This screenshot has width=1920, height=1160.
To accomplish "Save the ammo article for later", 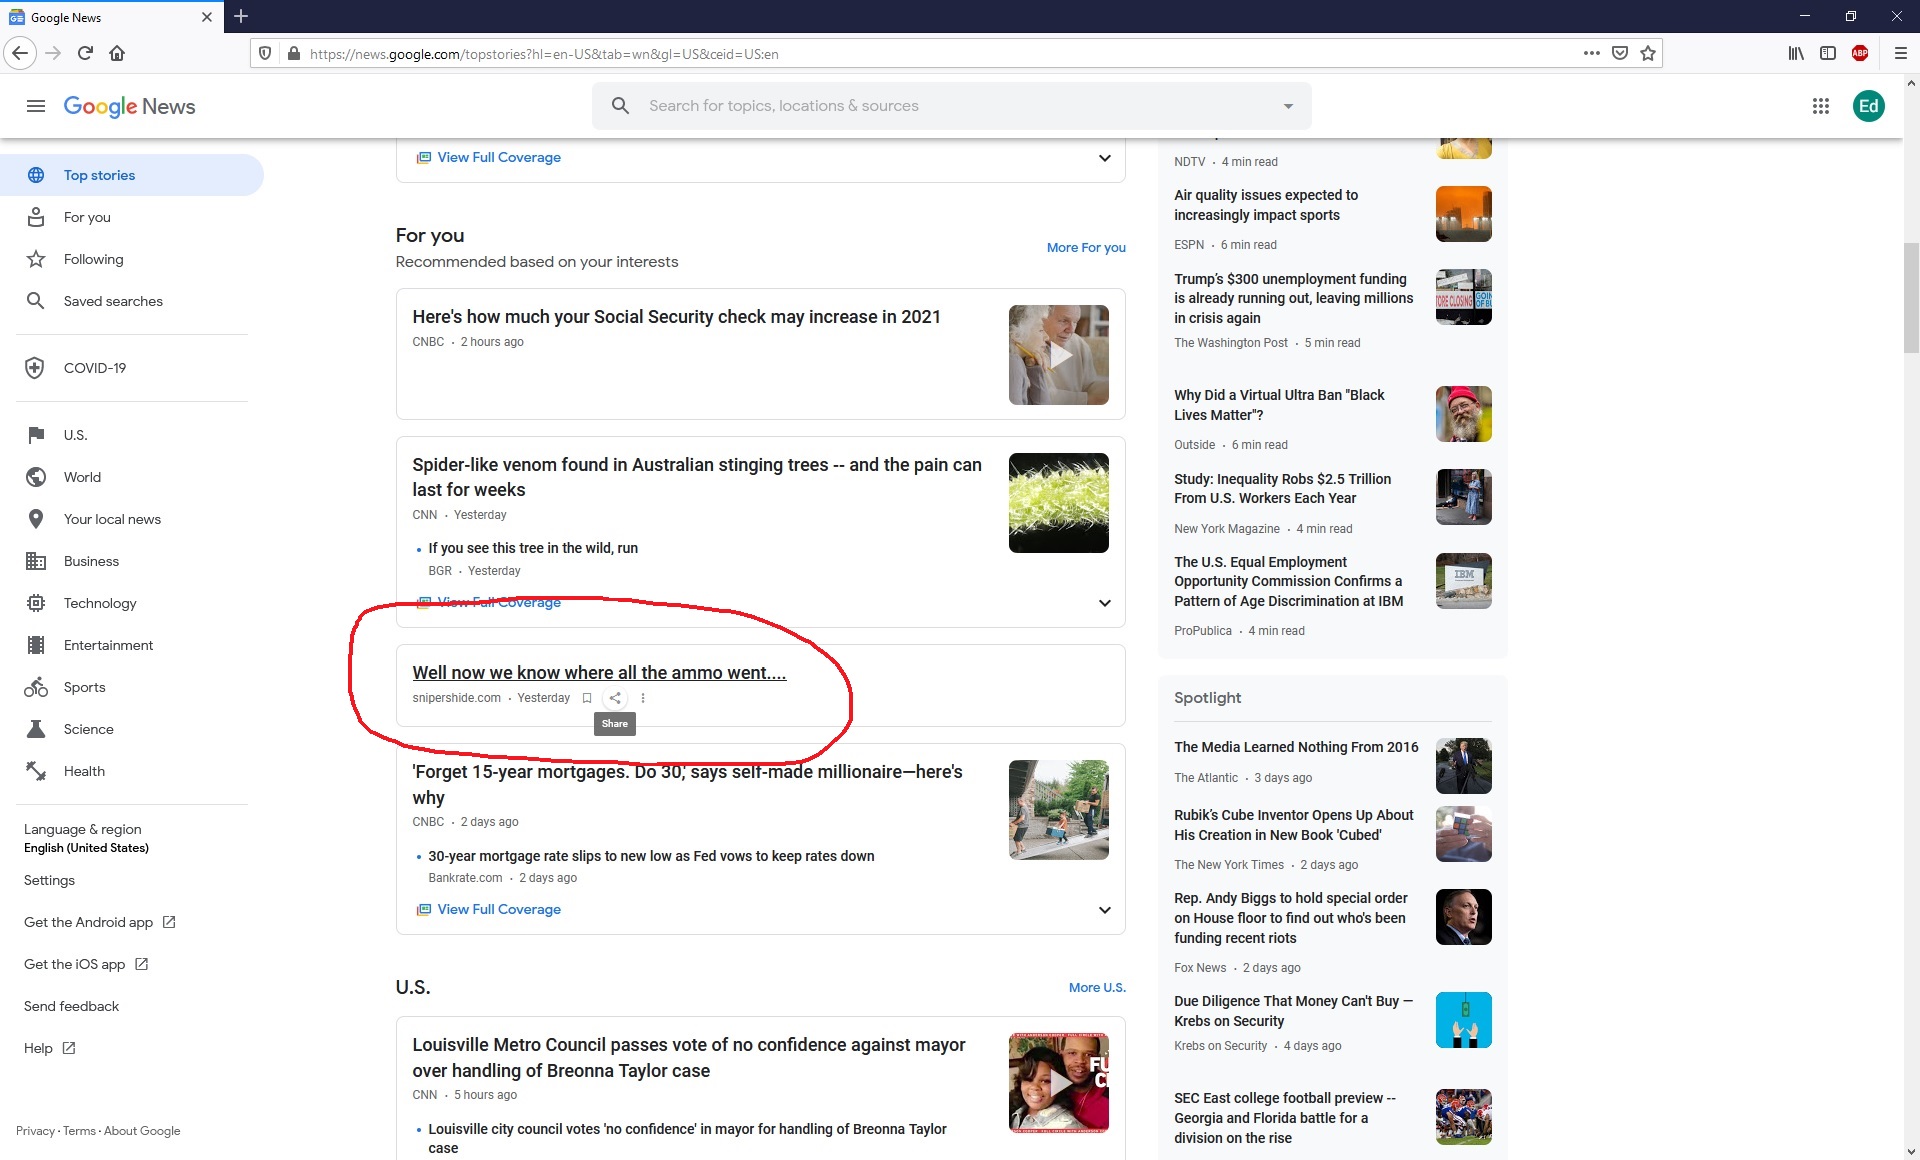I will [x=587, y=698].
